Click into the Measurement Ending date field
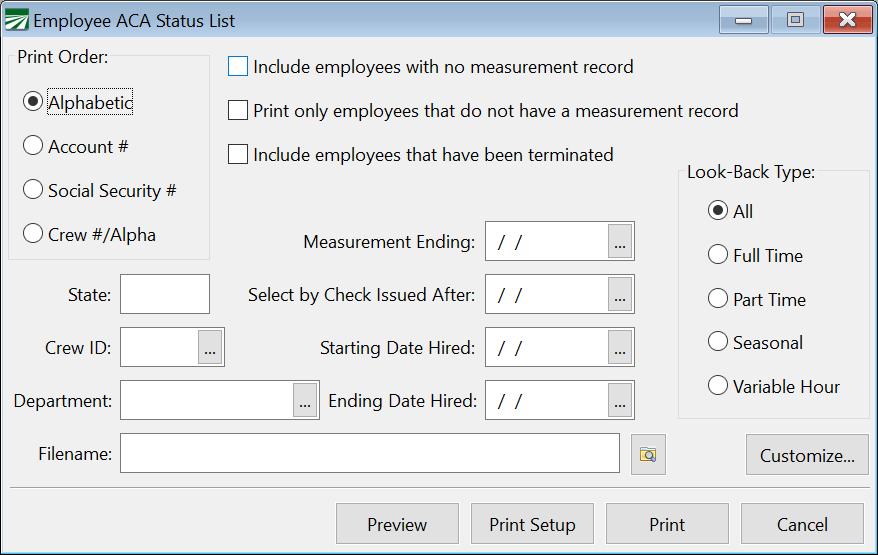878x555 pixels. point(547,241)
